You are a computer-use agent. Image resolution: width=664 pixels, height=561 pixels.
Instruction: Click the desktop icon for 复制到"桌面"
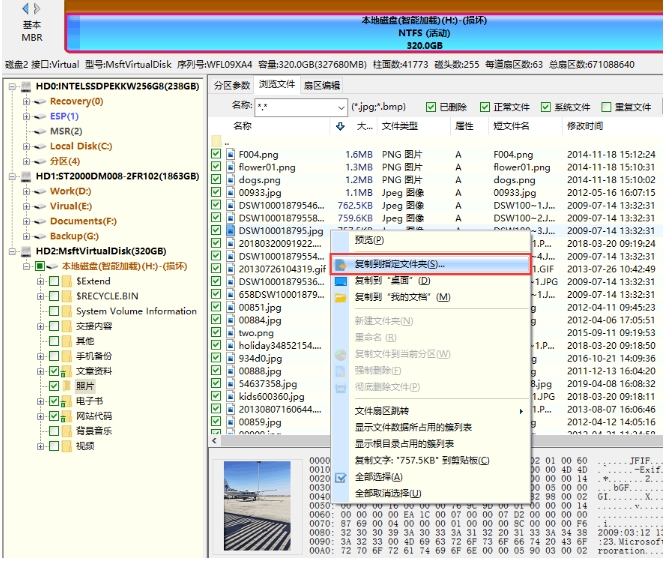point(341,281)
